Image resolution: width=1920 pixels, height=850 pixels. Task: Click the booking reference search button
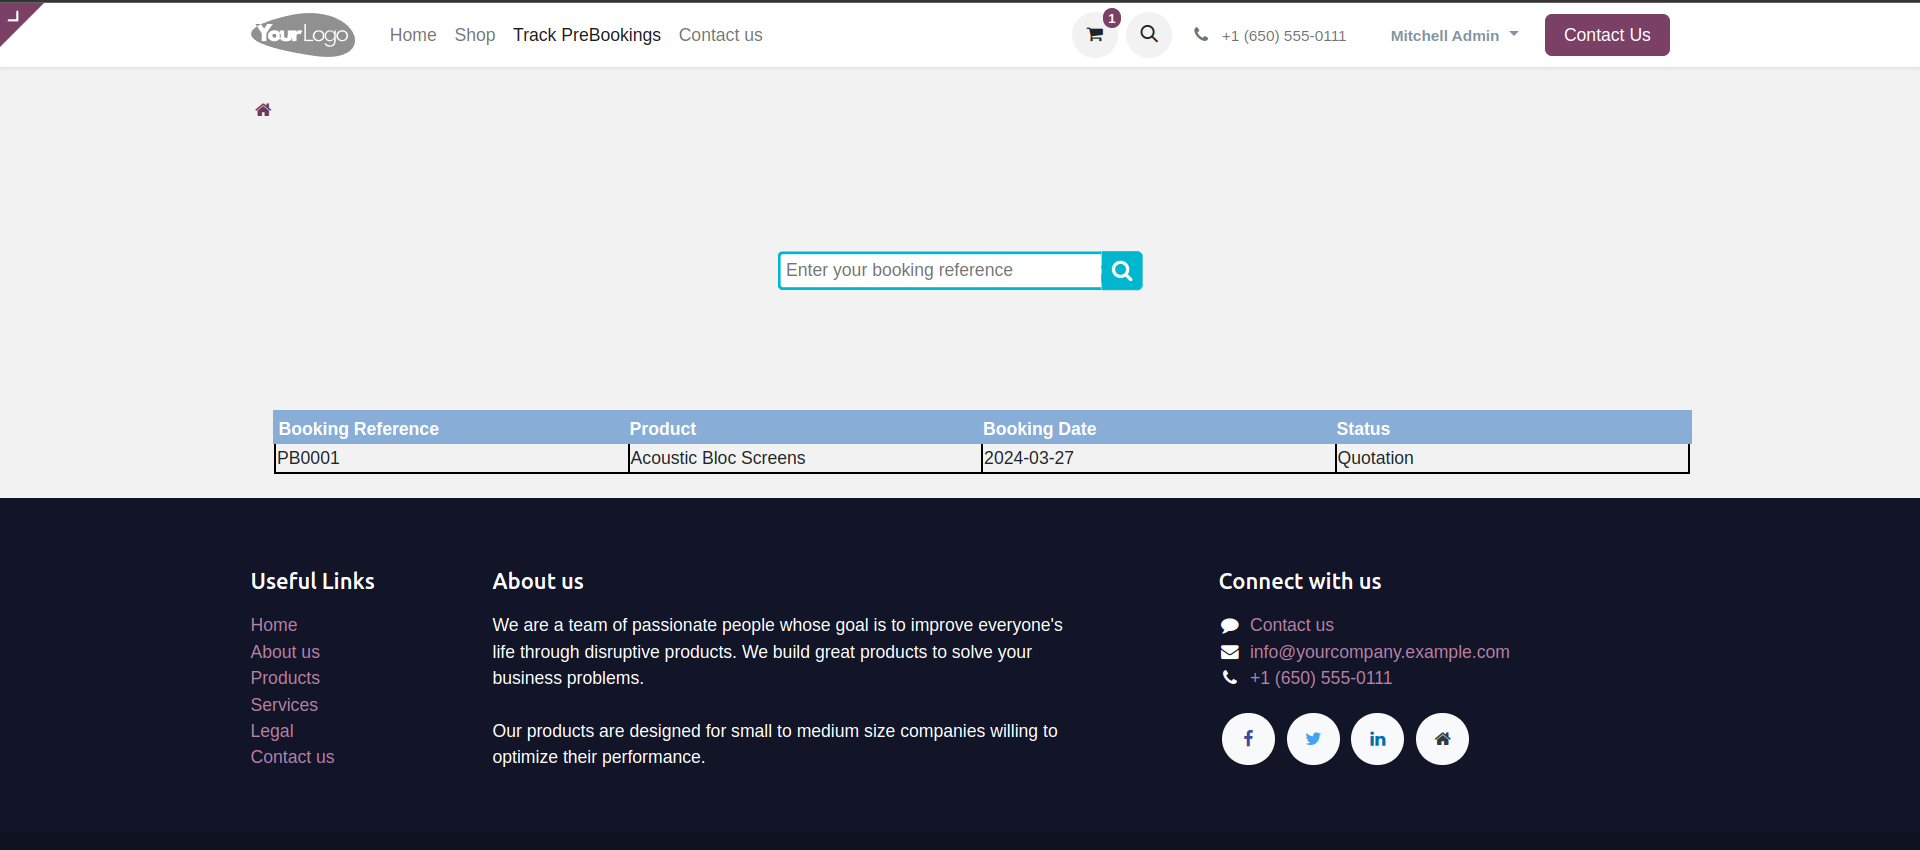pyautogui.click(x=1122, y=271)
